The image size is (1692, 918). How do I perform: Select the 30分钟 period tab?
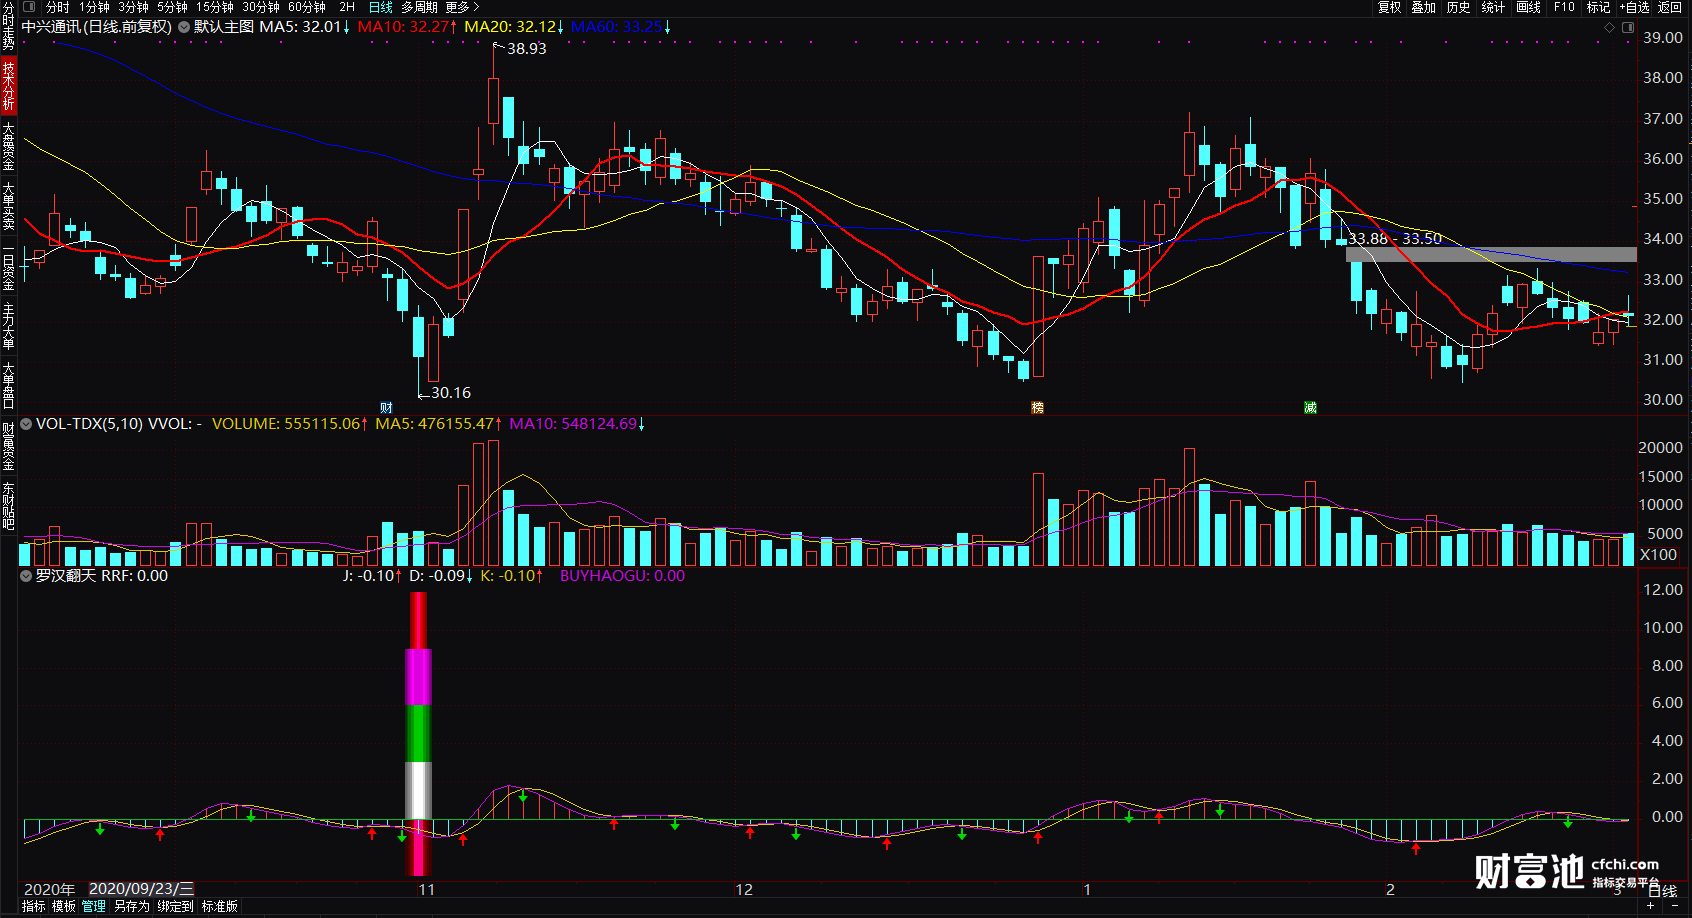[260, 7]
